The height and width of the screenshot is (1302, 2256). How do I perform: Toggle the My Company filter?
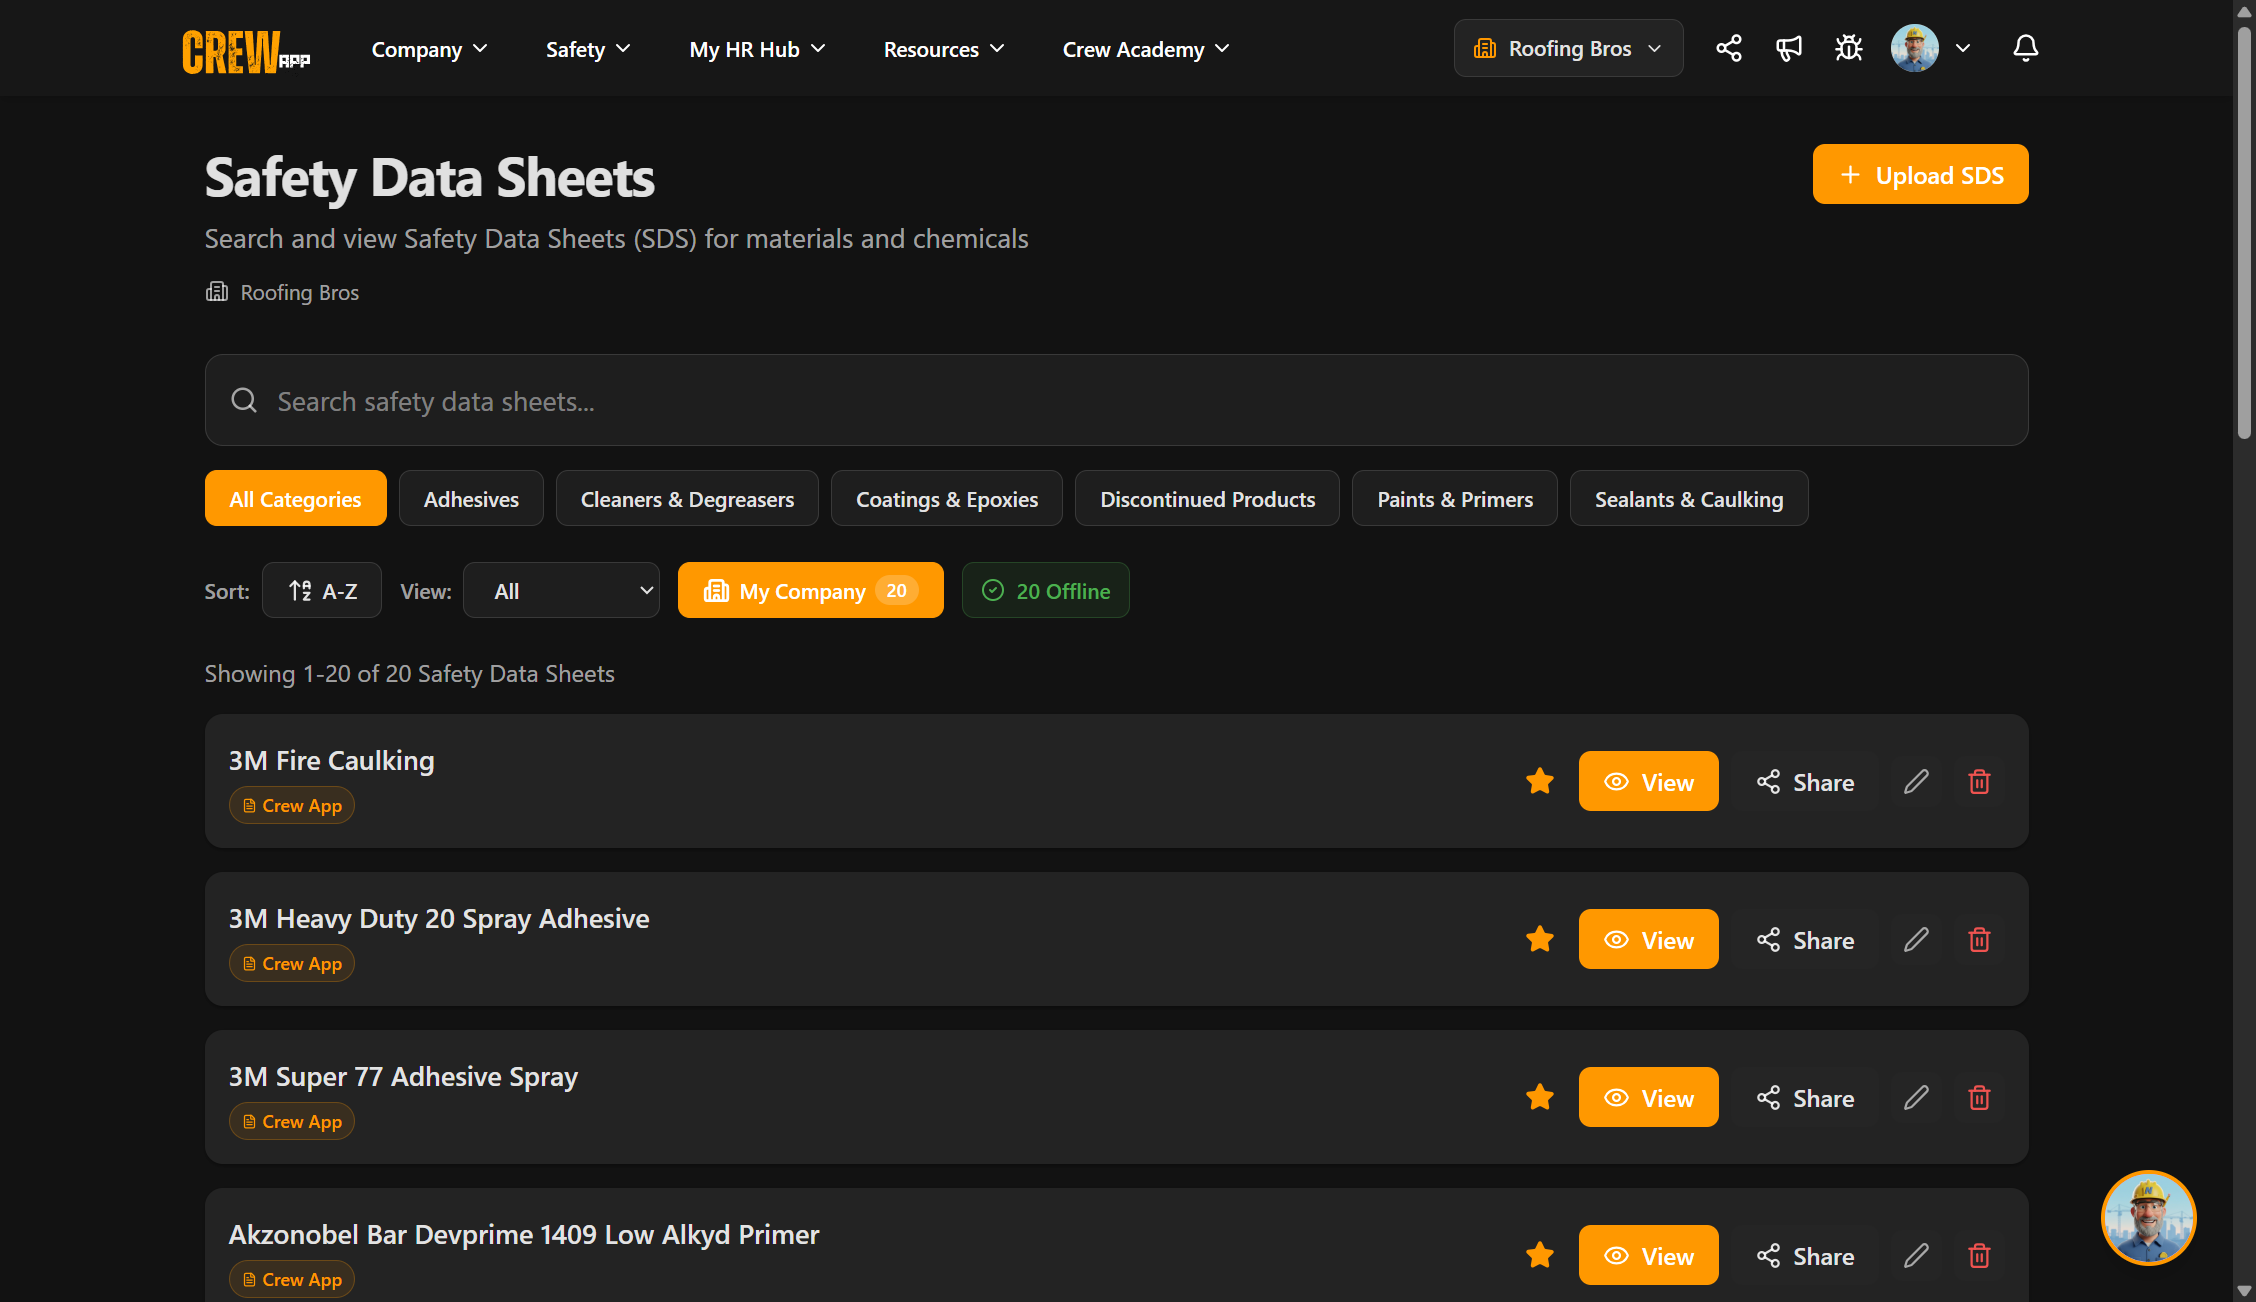[x=810, y=590]
